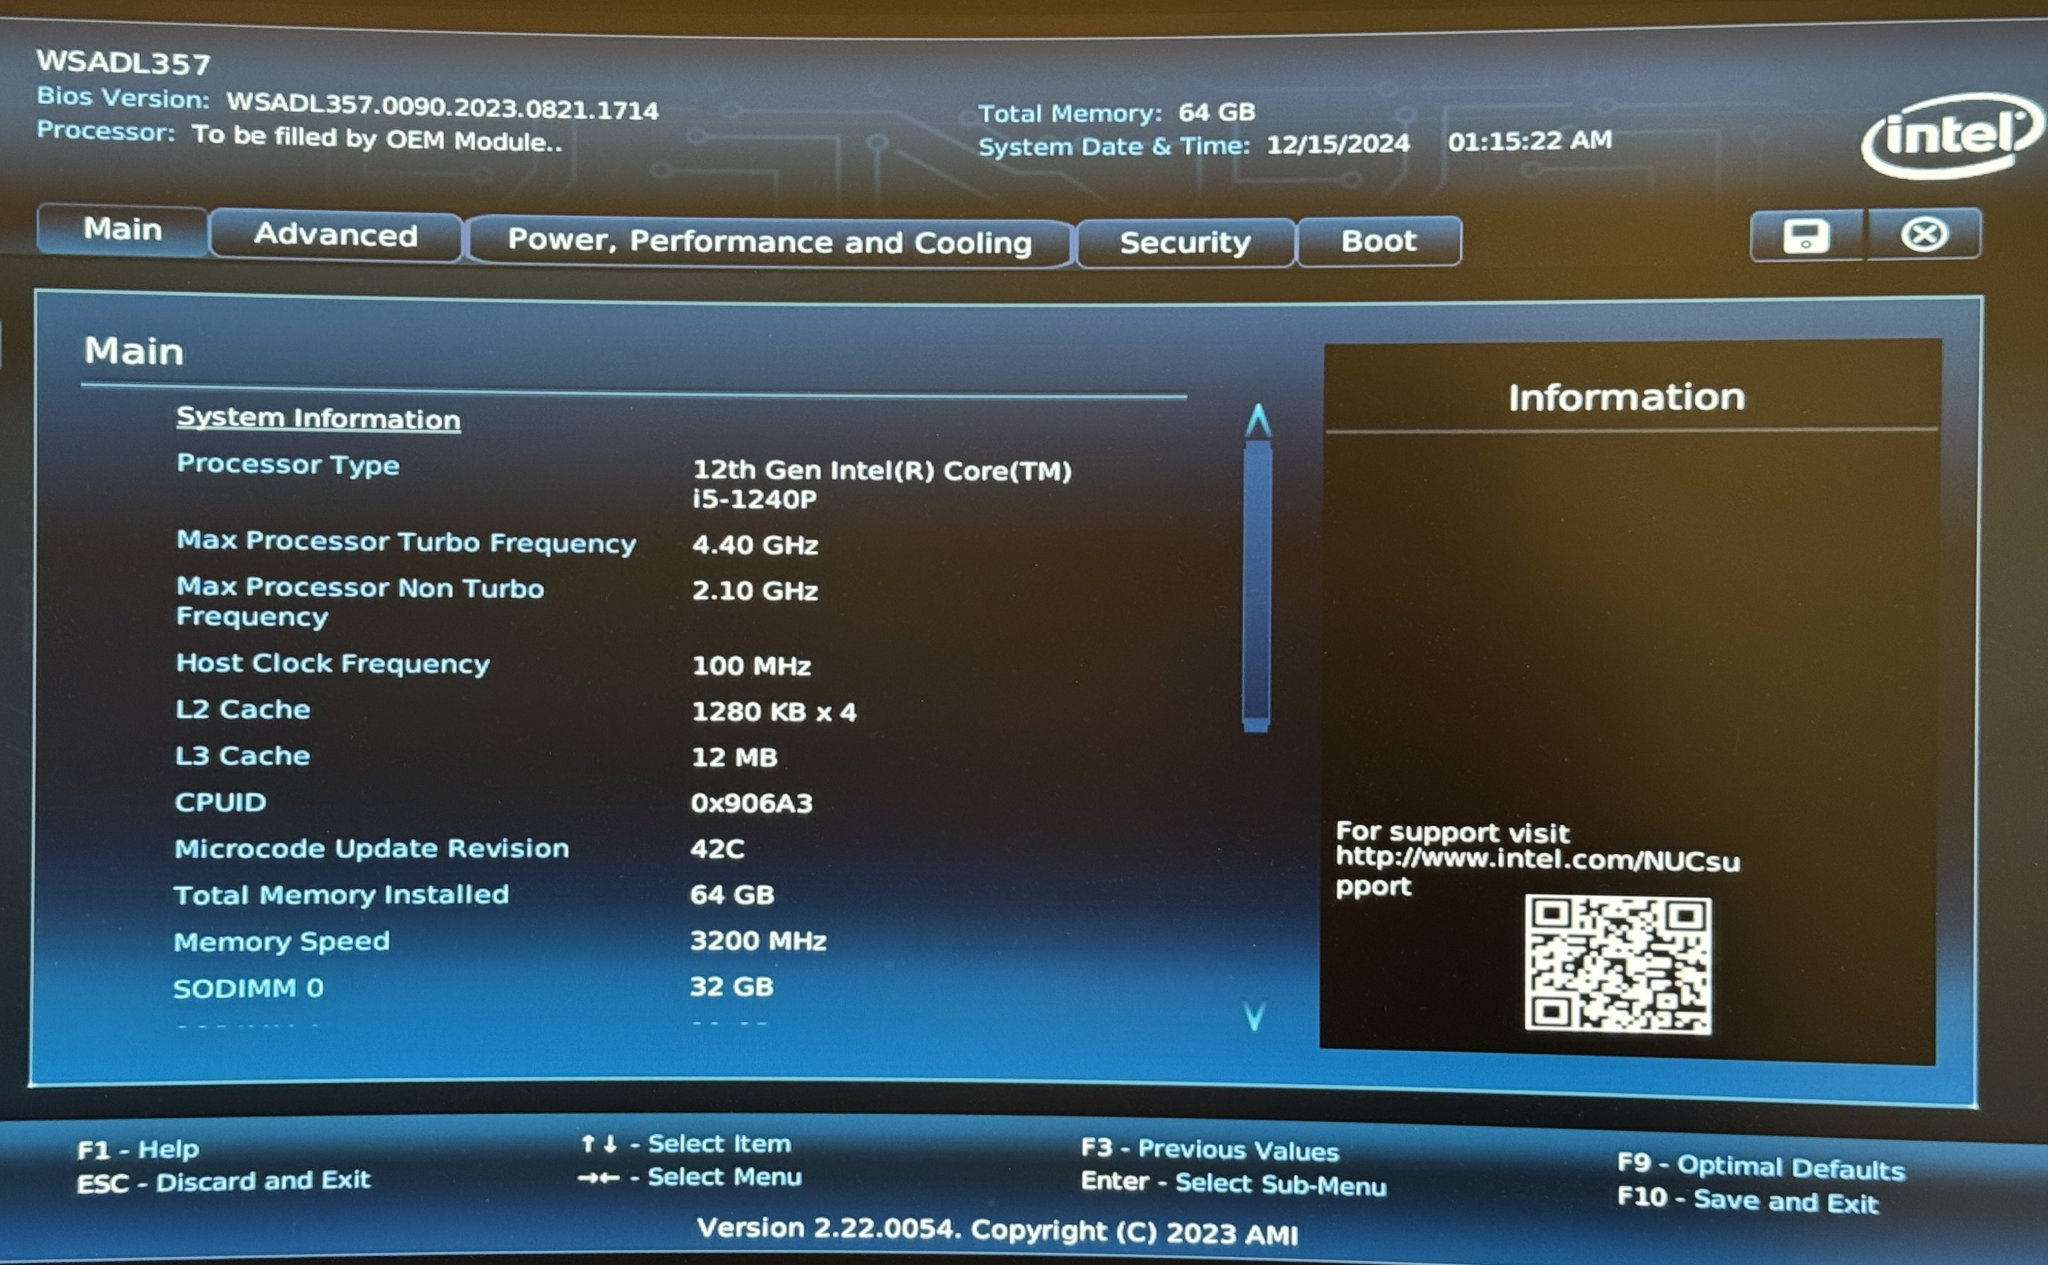Click the Version 2.22.0054 copyright text
Viewport: 2048px width, 1265px height.
click(x=997, y=1230)
